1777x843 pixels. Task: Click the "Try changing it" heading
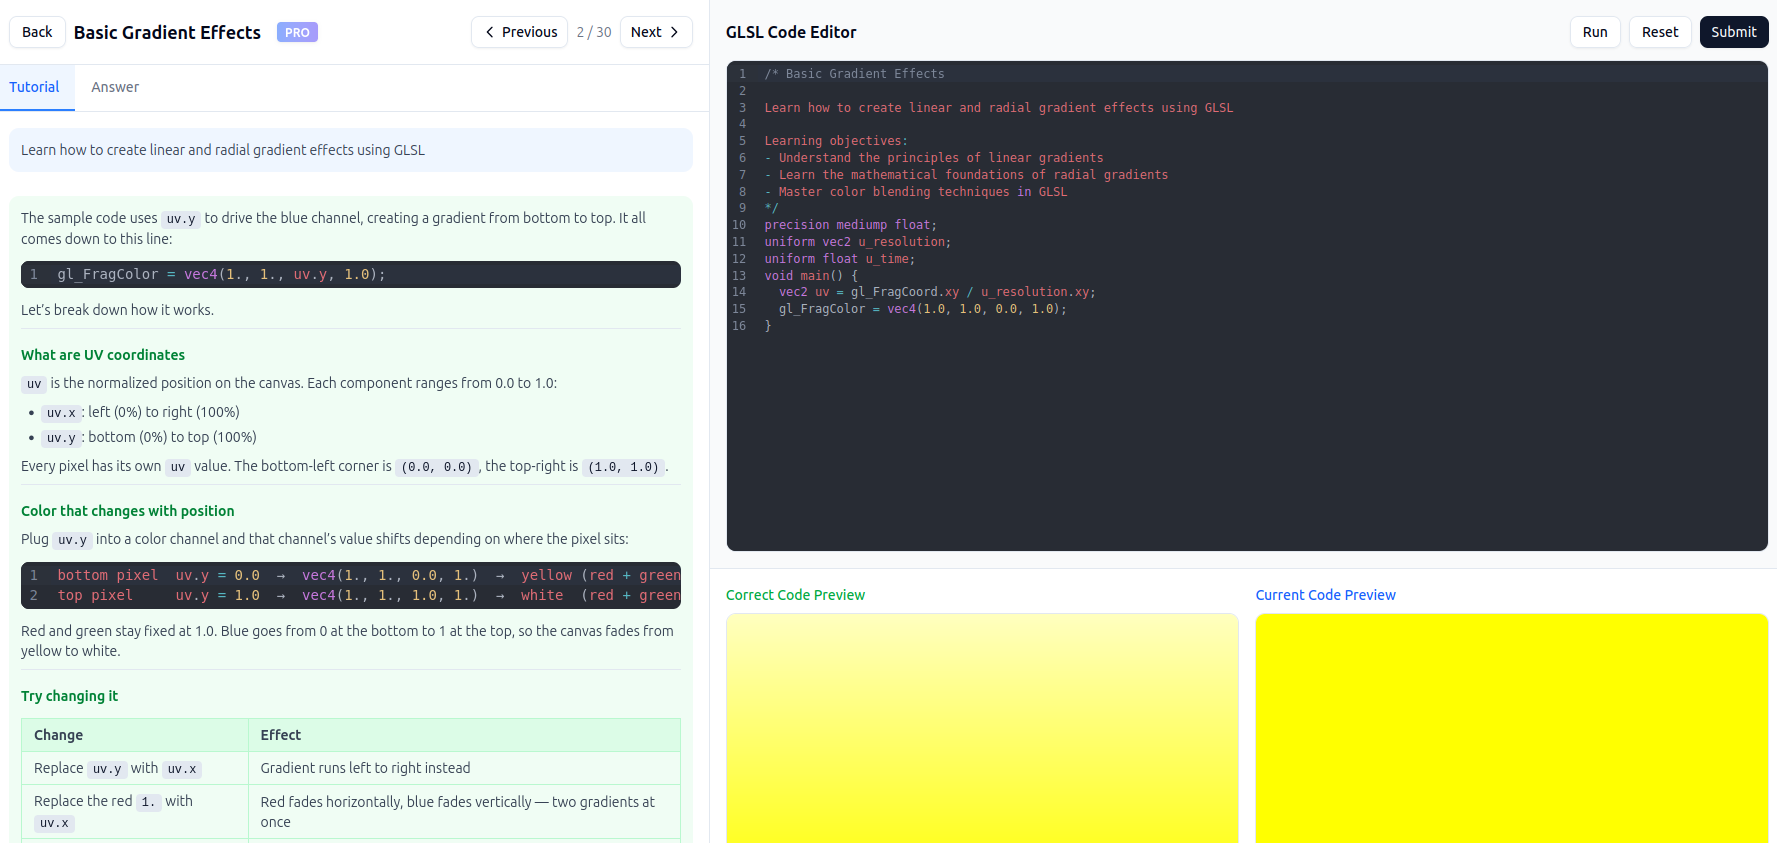coord(69,696)
